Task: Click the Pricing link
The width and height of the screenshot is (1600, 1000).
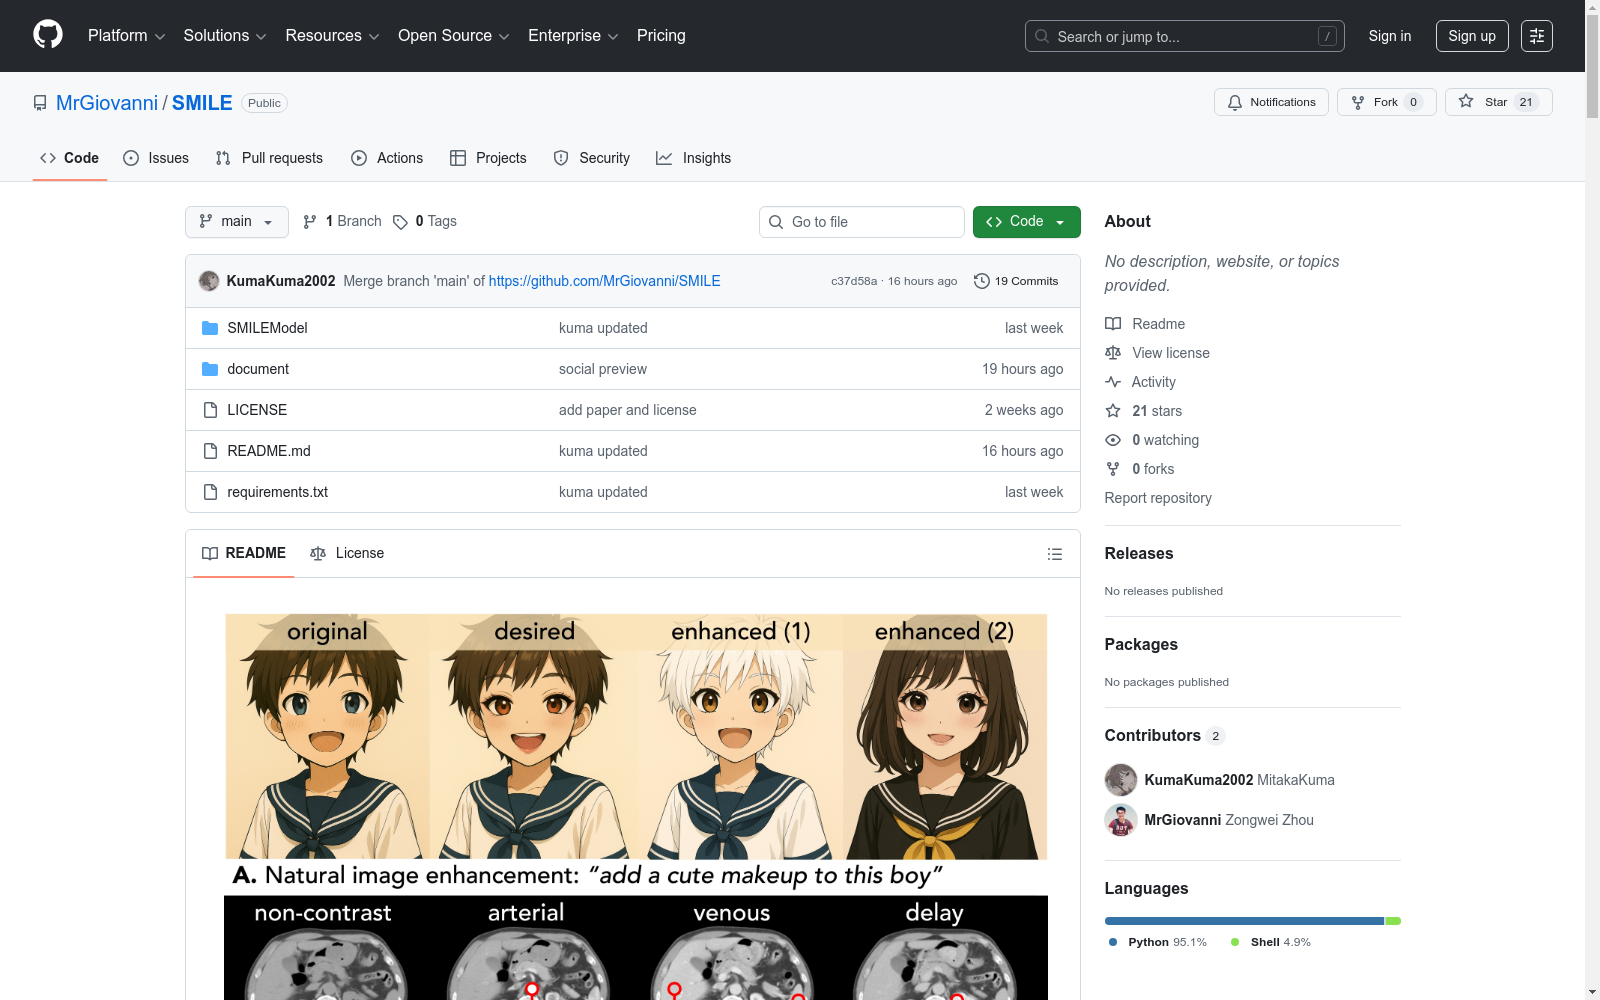Action: coord(661,36)
